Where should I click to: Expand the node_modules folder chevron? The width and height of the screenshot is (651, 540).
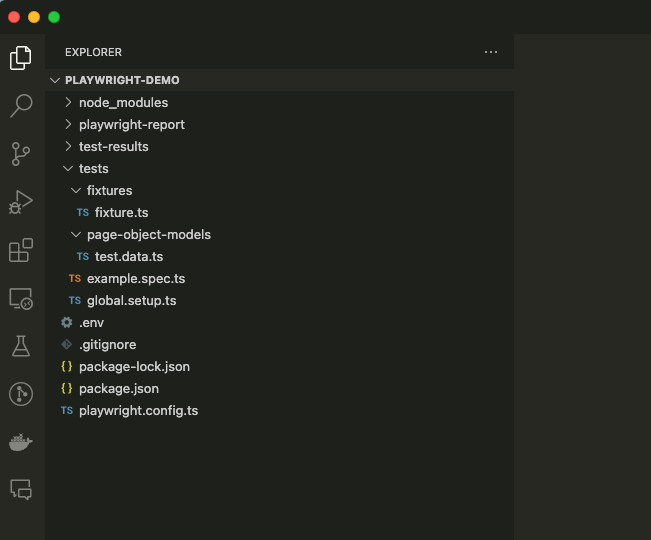pyautogui.click(x=69, y=103)
